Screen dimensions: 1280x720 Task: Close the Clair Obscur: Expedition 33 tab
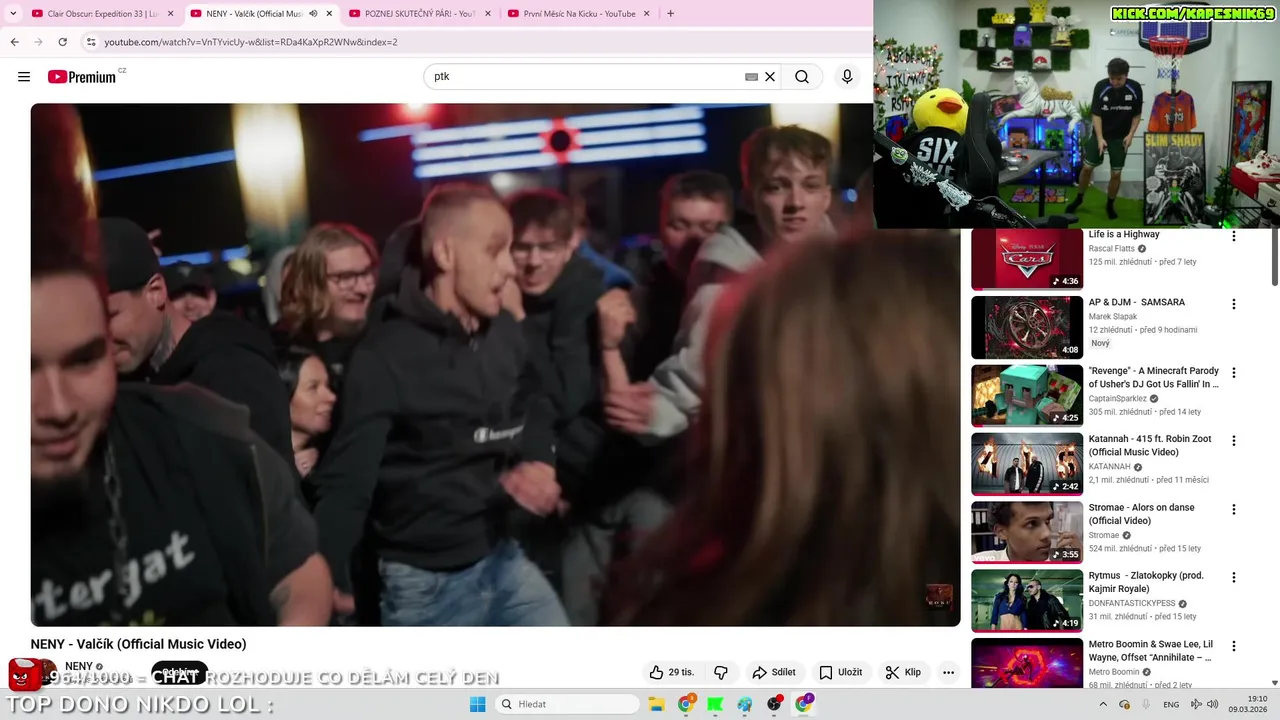pos(170,14)
